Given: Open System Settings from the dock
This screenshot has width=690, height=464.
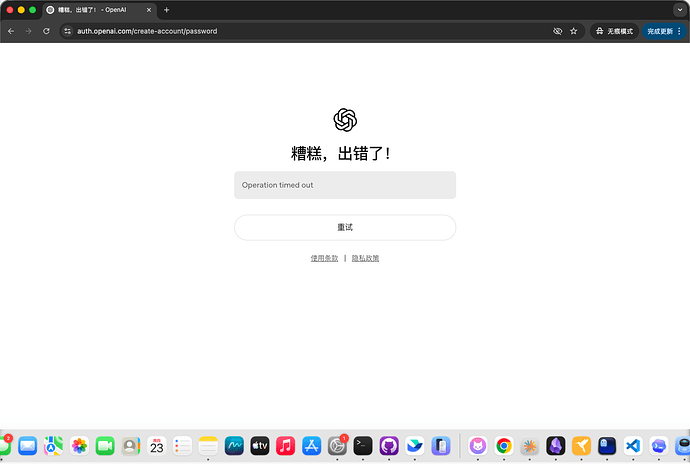Looking at the screenshot, I should pos(337,446).
